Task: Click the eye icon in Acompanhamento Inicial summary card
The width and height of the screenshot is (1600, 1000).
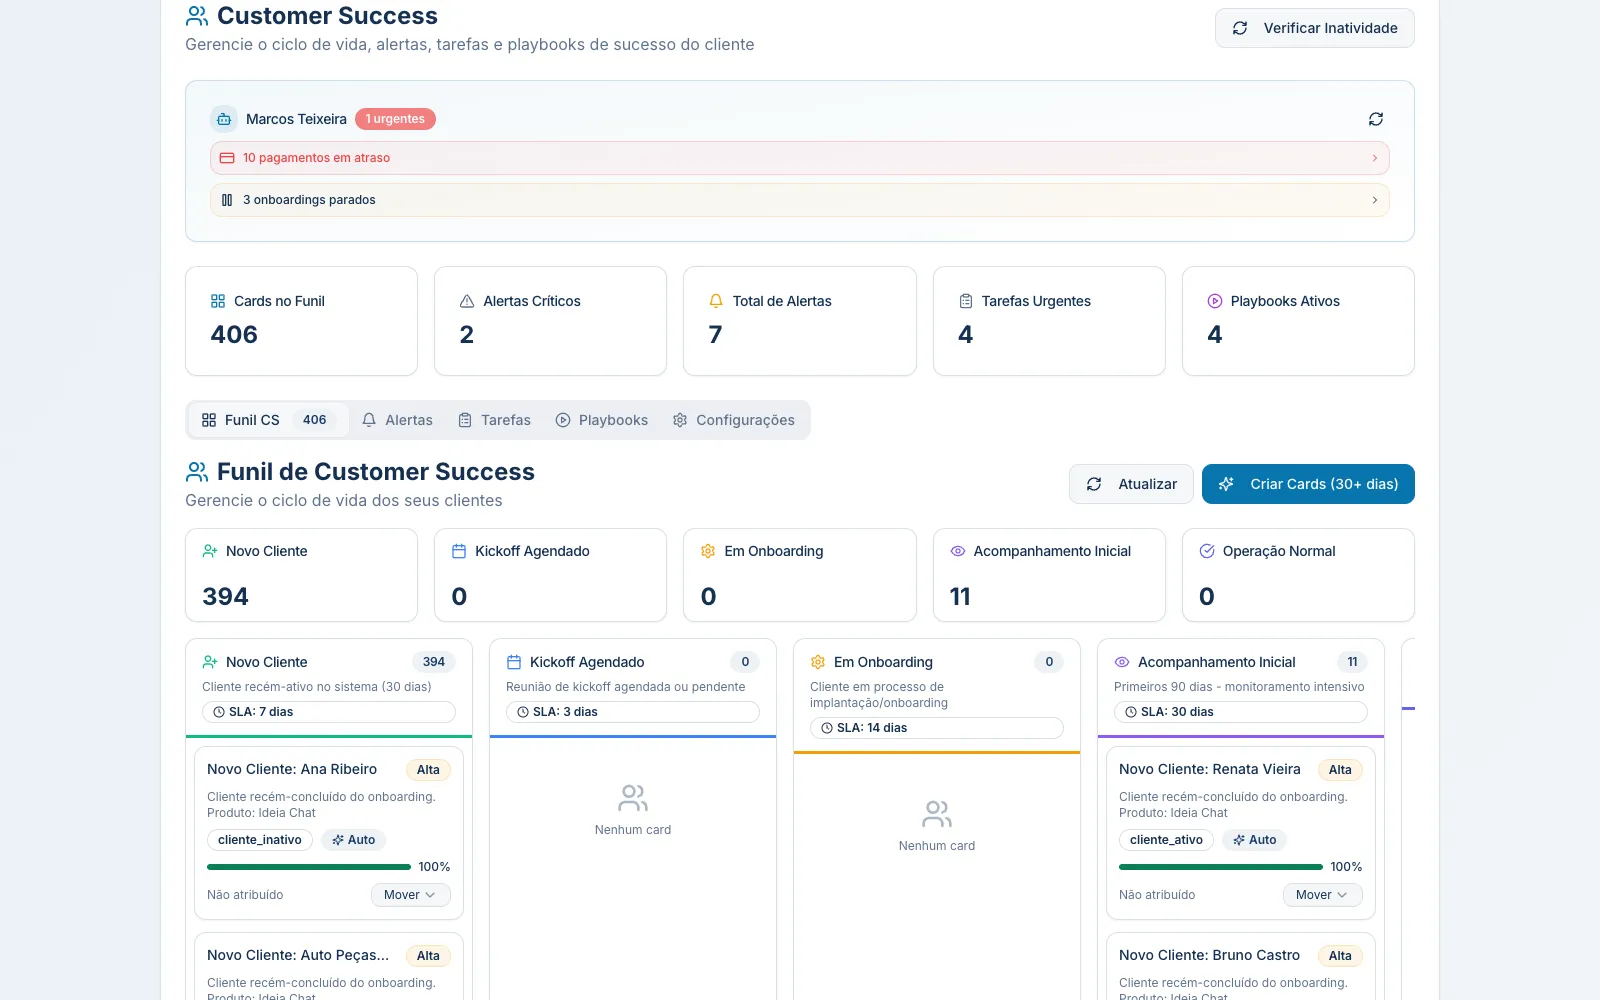Action: (x=958, y=551)
